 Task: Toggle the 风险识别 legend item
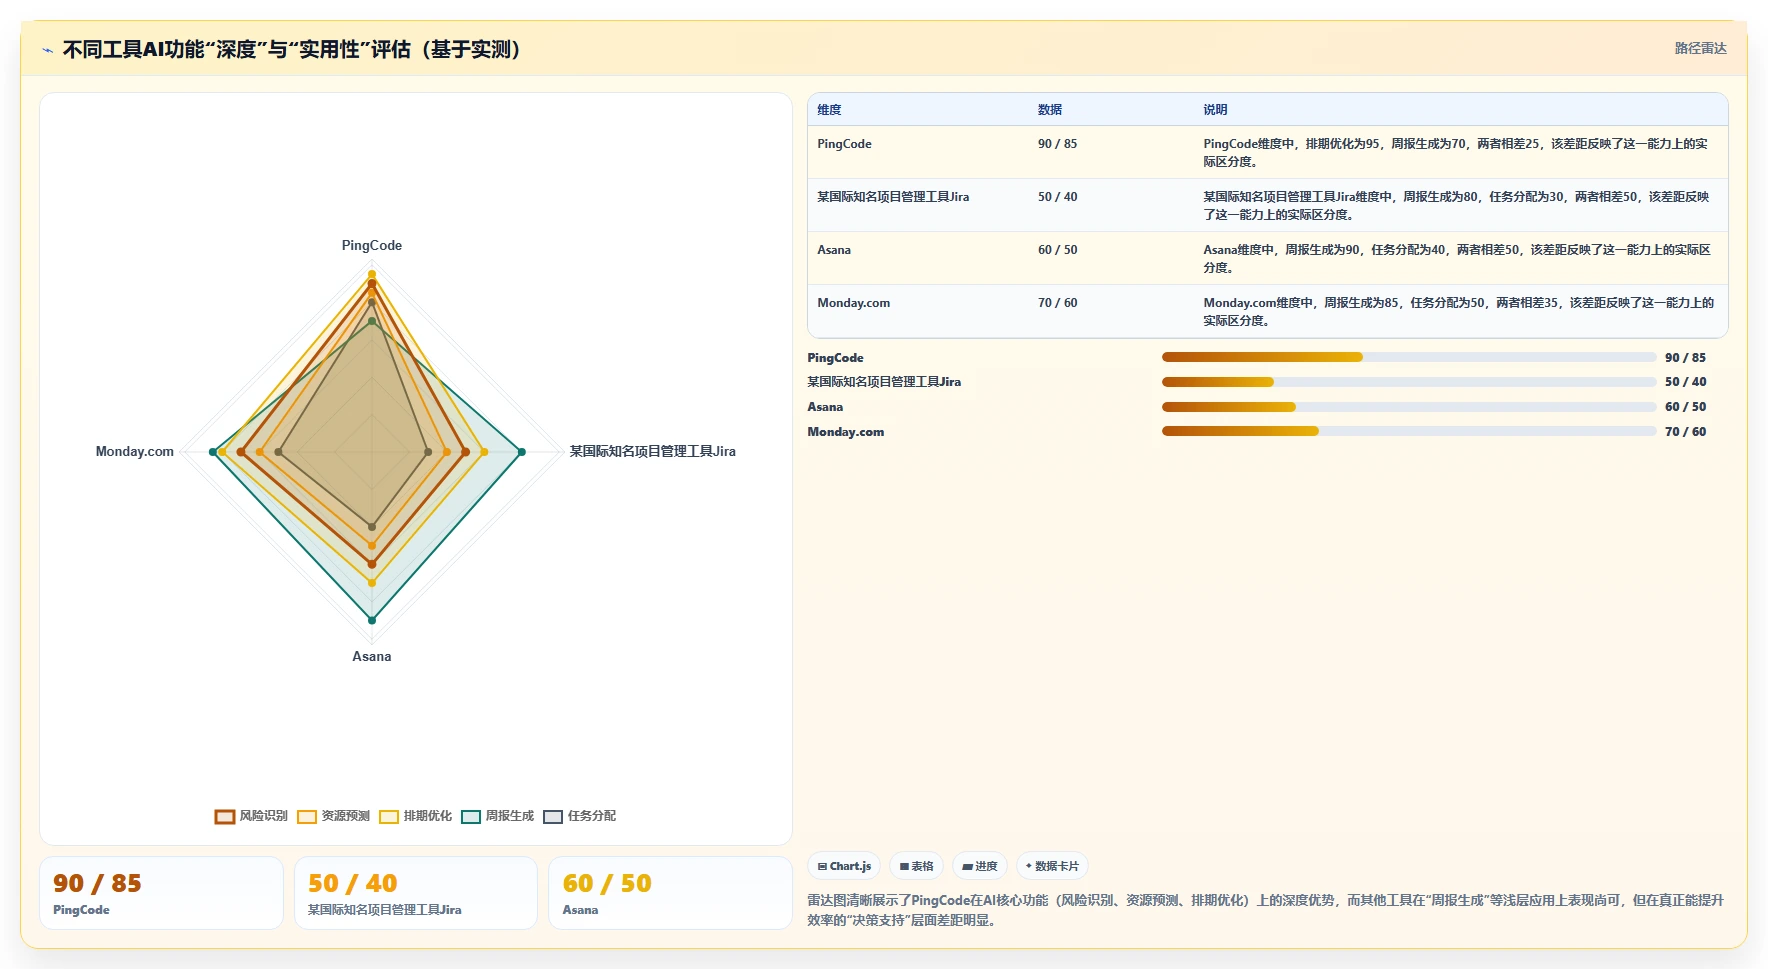coord(252,816)
